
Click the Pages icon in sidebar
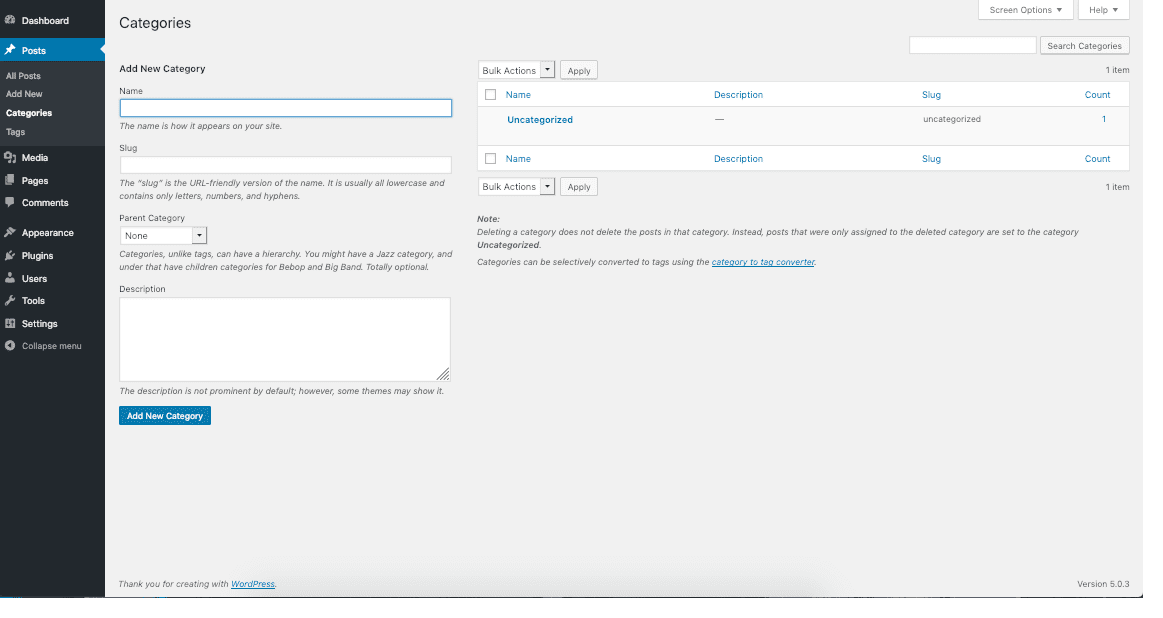click(x=12, y=180)
